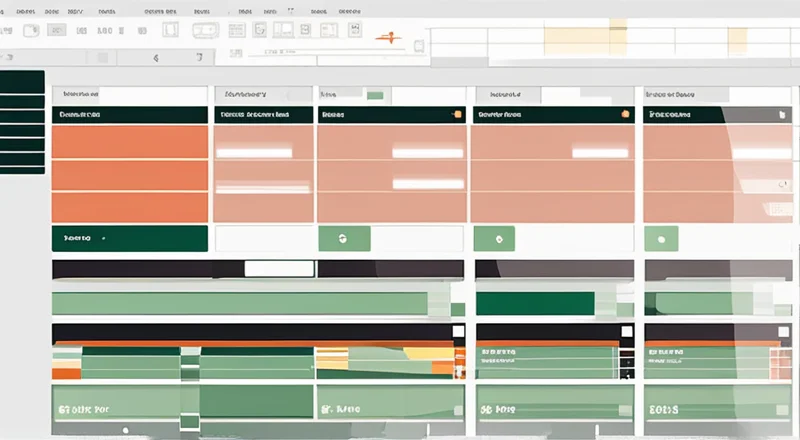
Task: Toggle the white checkbox in the fourth column's lower dark bar
Action: click(626, 331)
